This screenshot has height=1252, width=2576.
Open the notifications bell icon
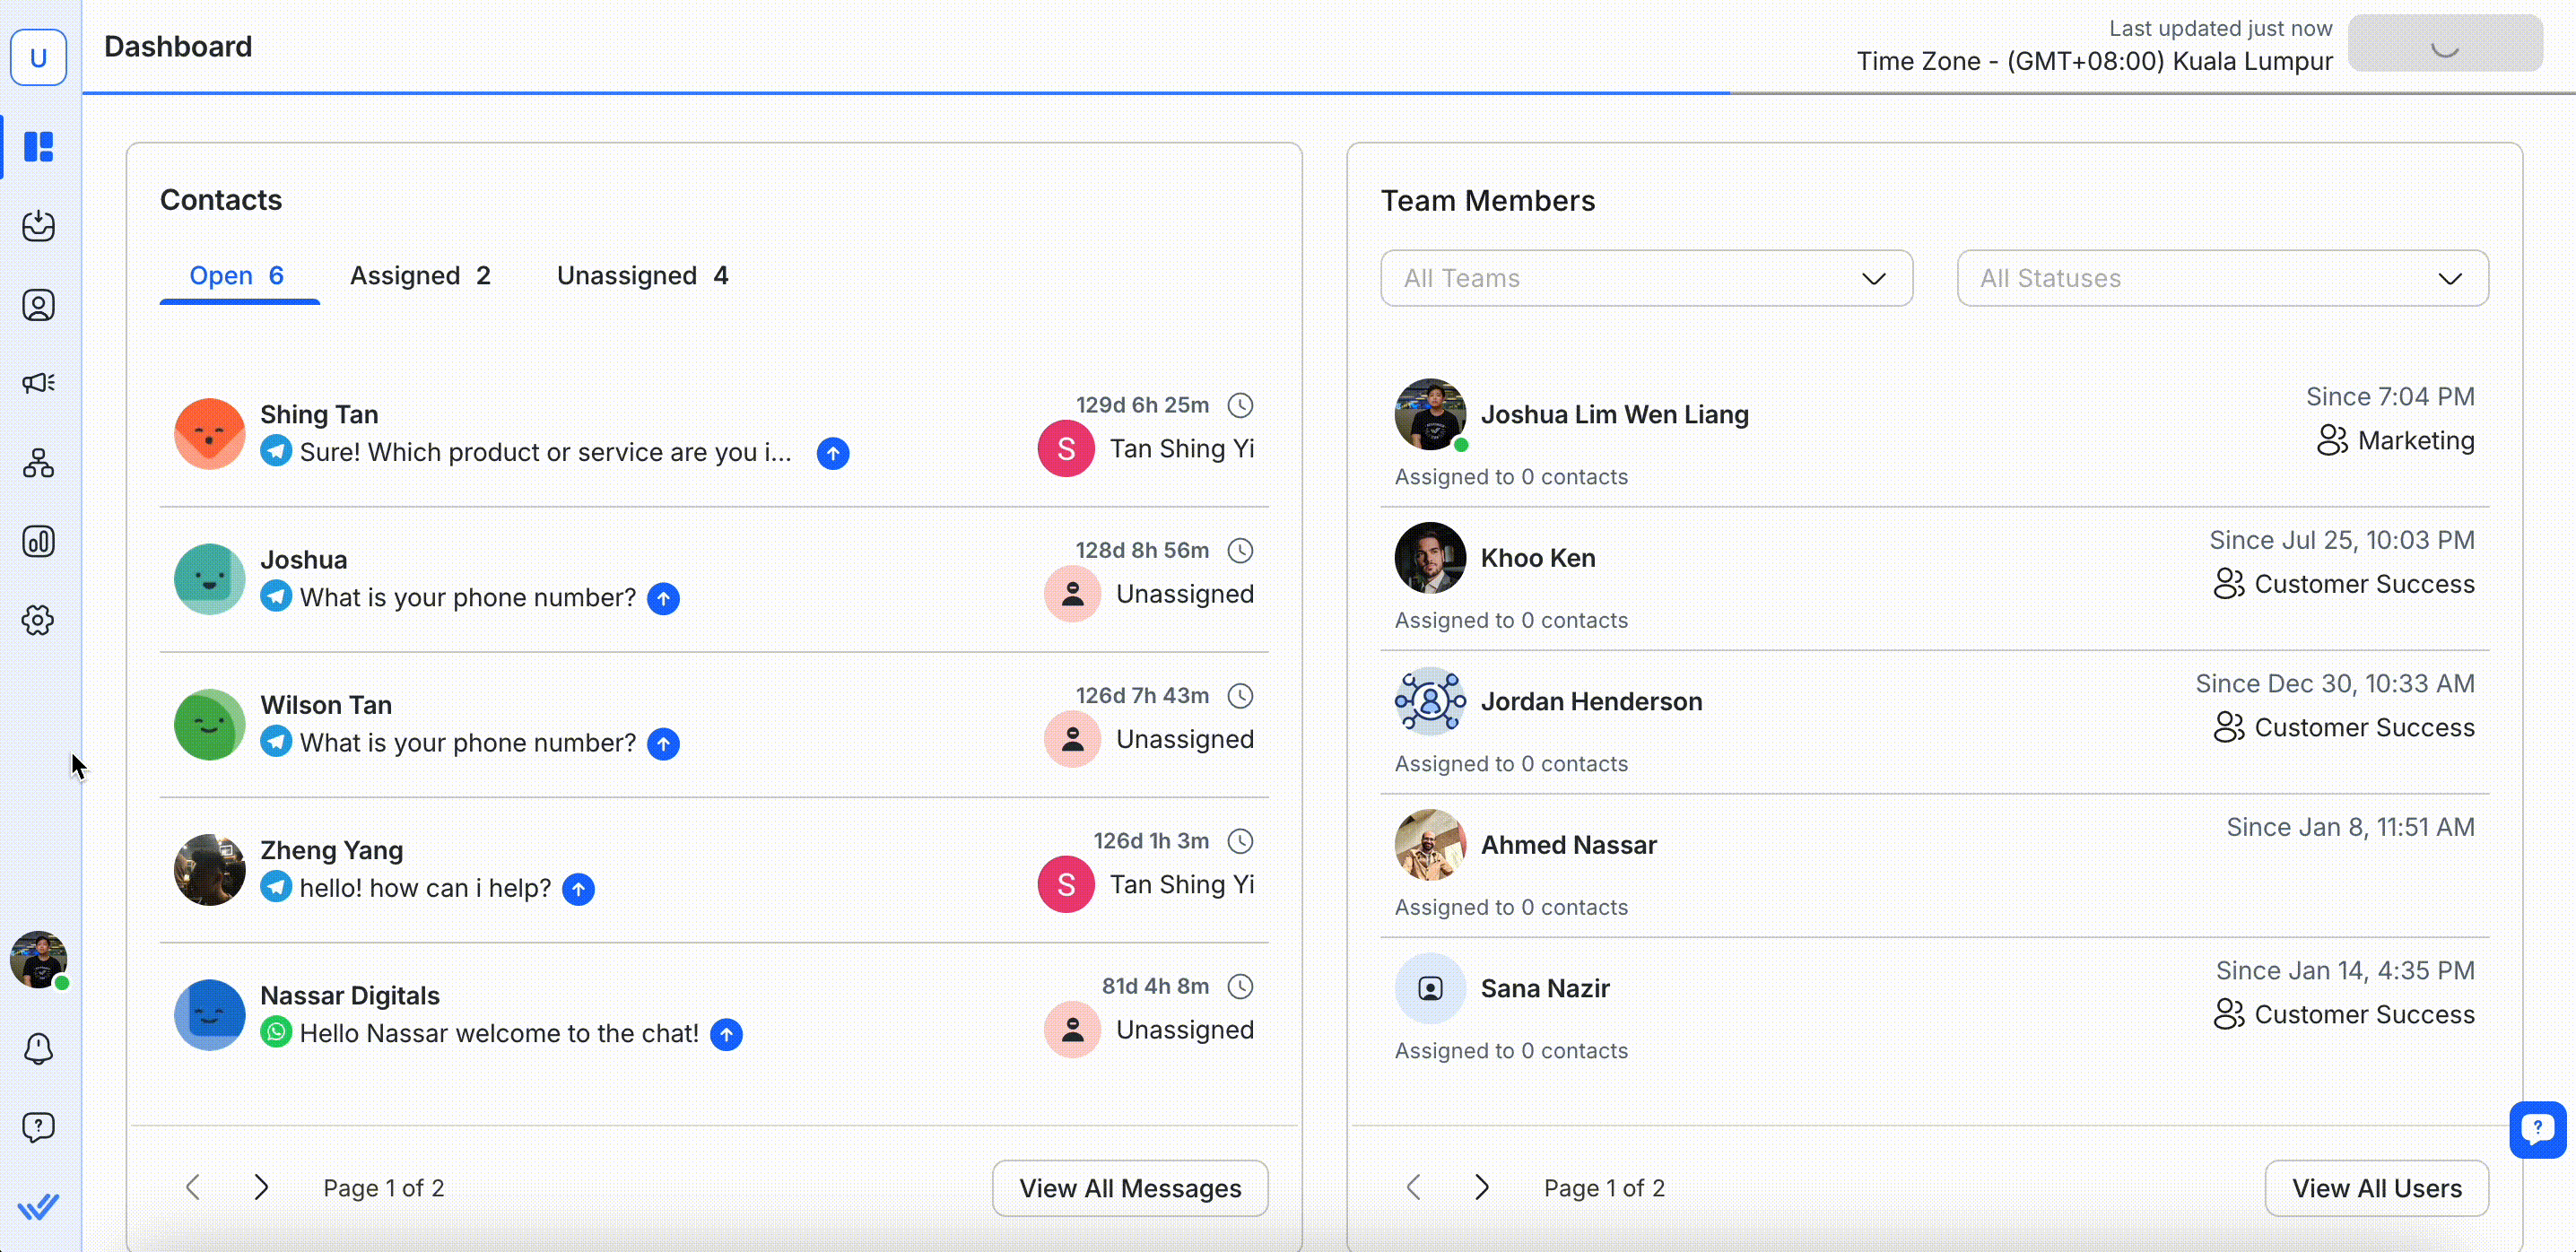(38, 1048)
